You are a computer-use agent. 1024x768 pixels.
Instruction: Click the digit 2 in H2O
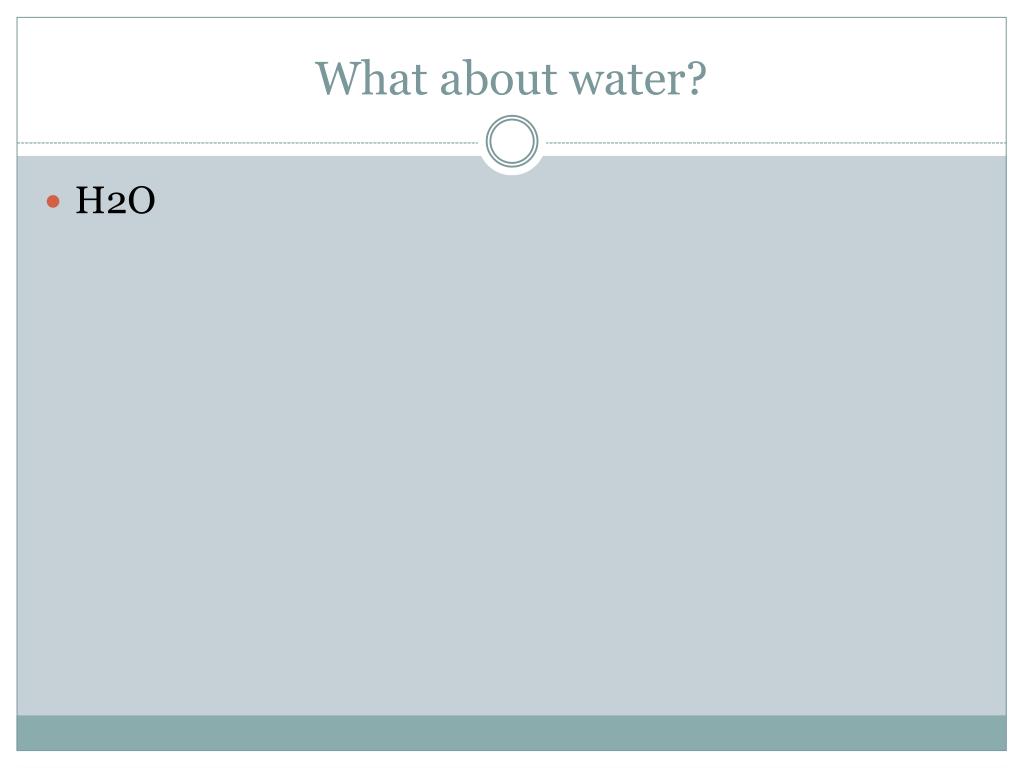click(116, 204)
